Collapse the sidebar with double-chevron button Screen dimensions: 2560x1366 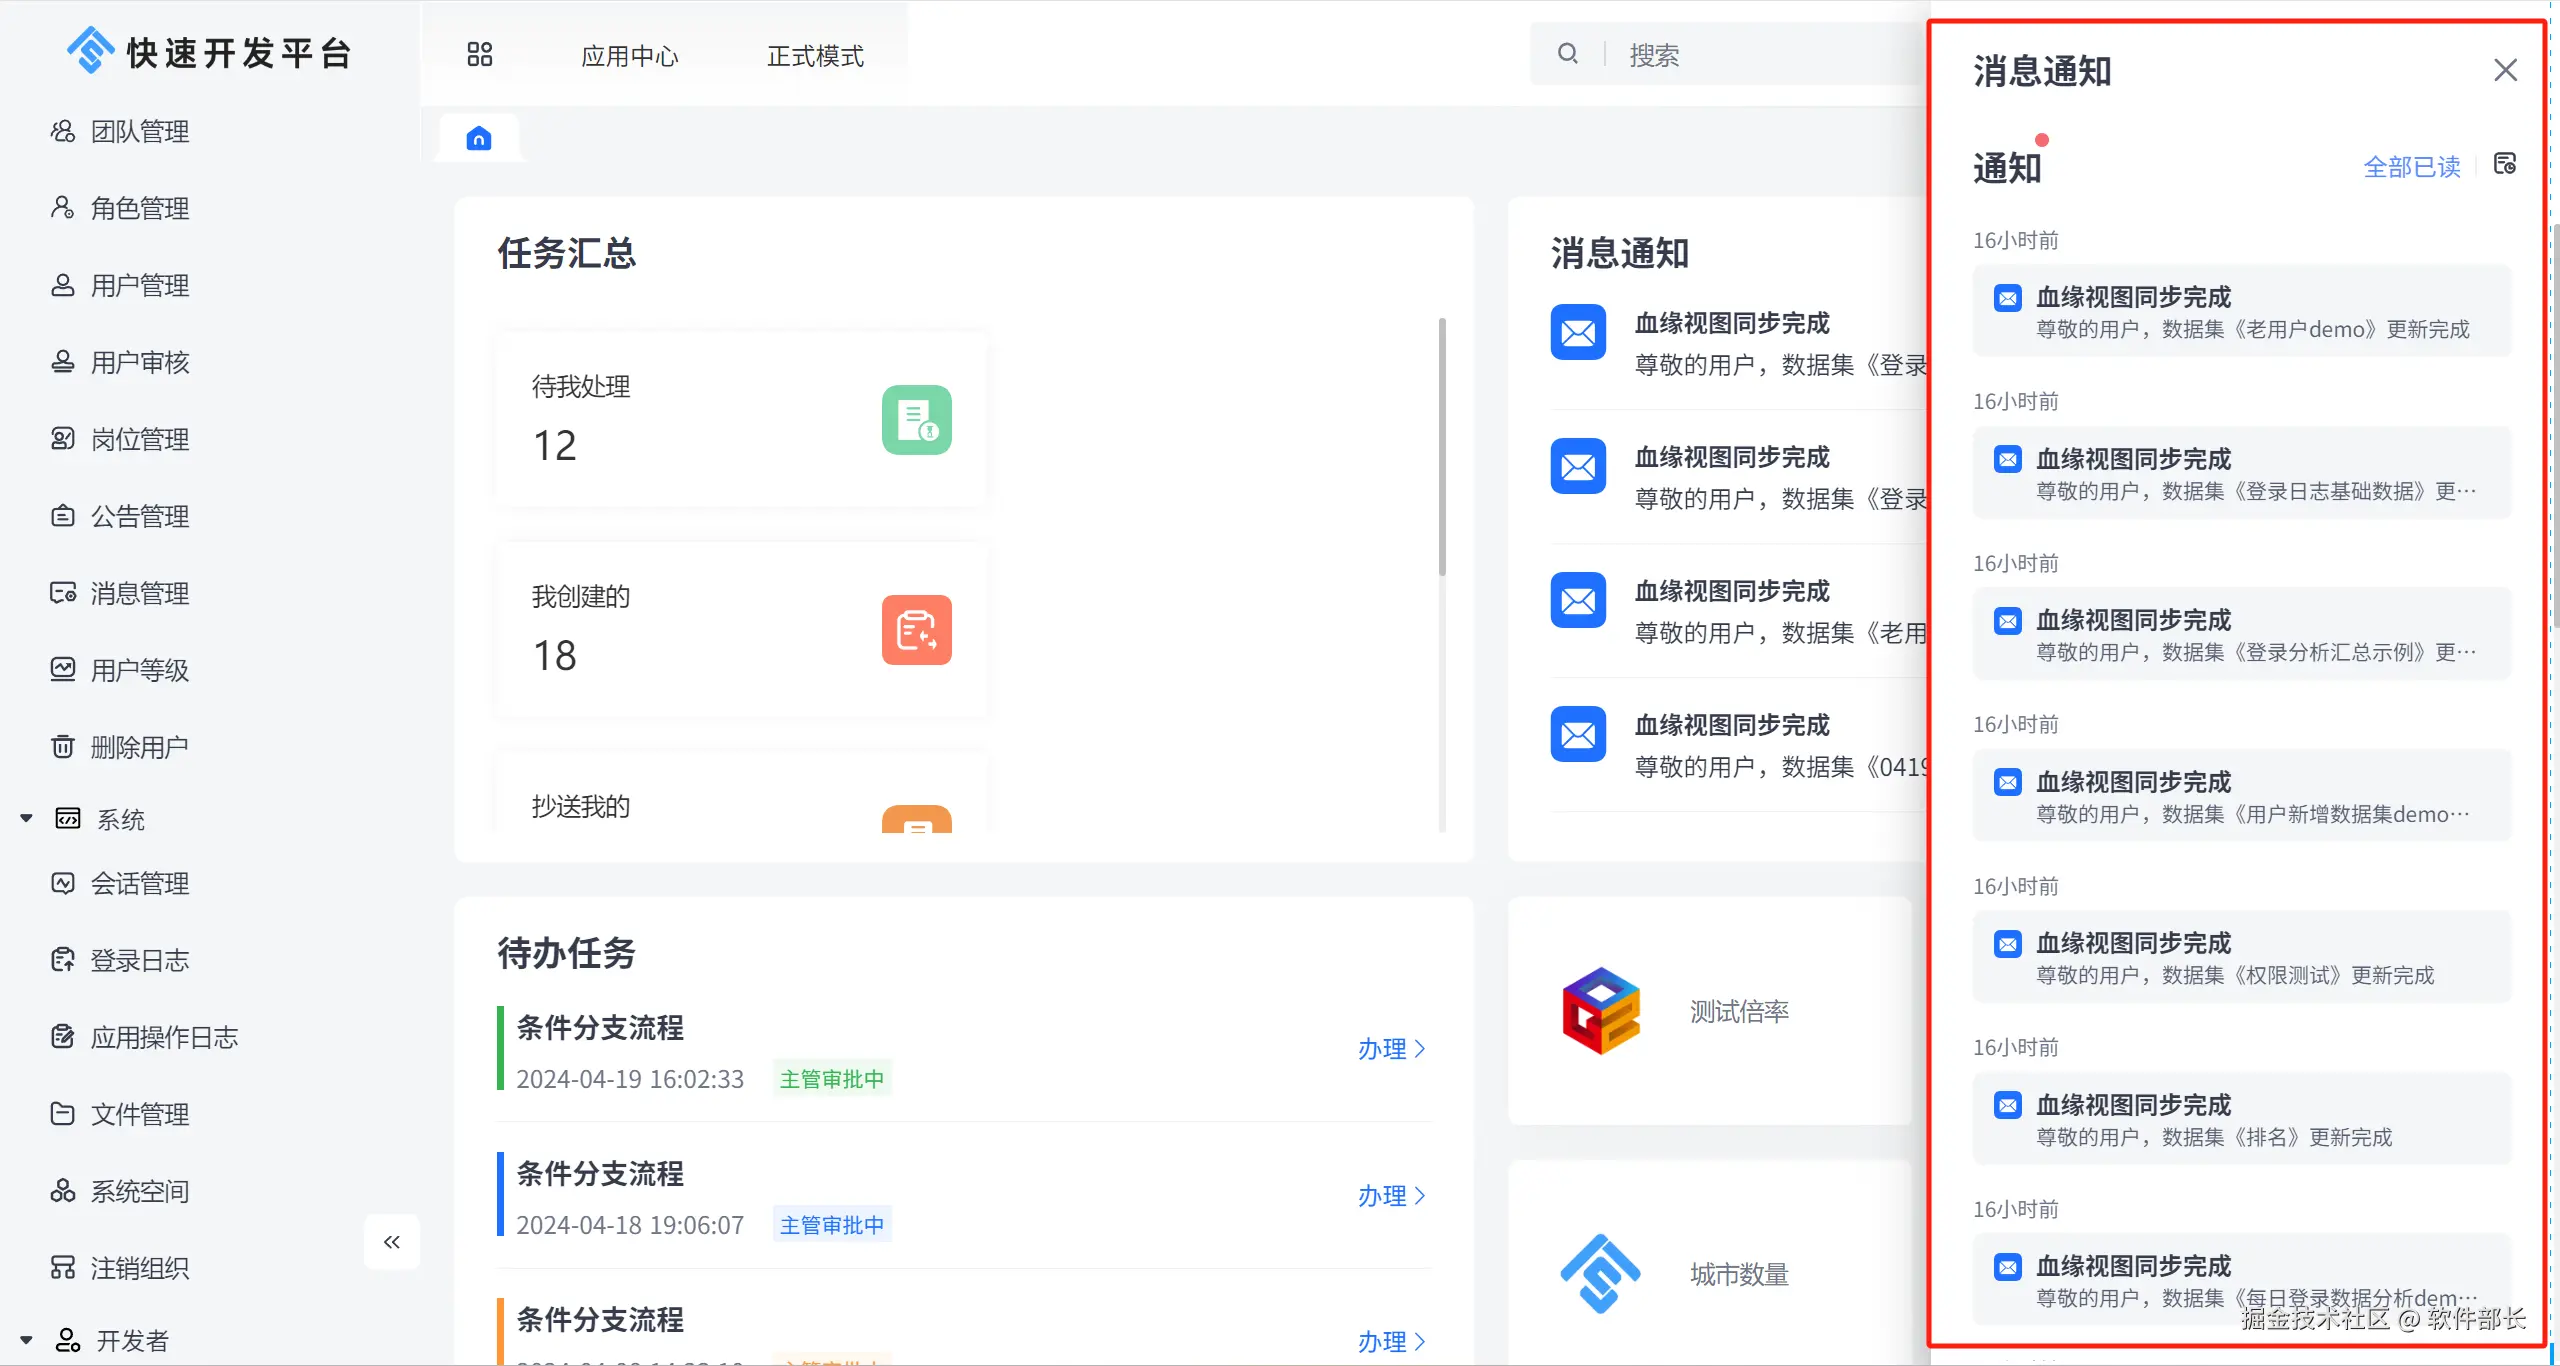pos(392,1242)
